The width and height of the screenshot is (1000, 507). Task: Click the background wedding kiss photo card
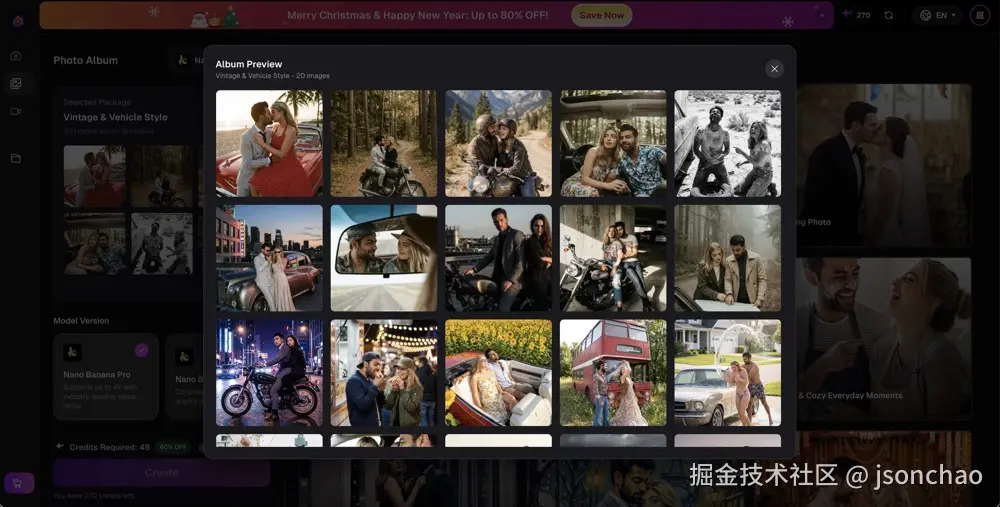coord(884,165)
